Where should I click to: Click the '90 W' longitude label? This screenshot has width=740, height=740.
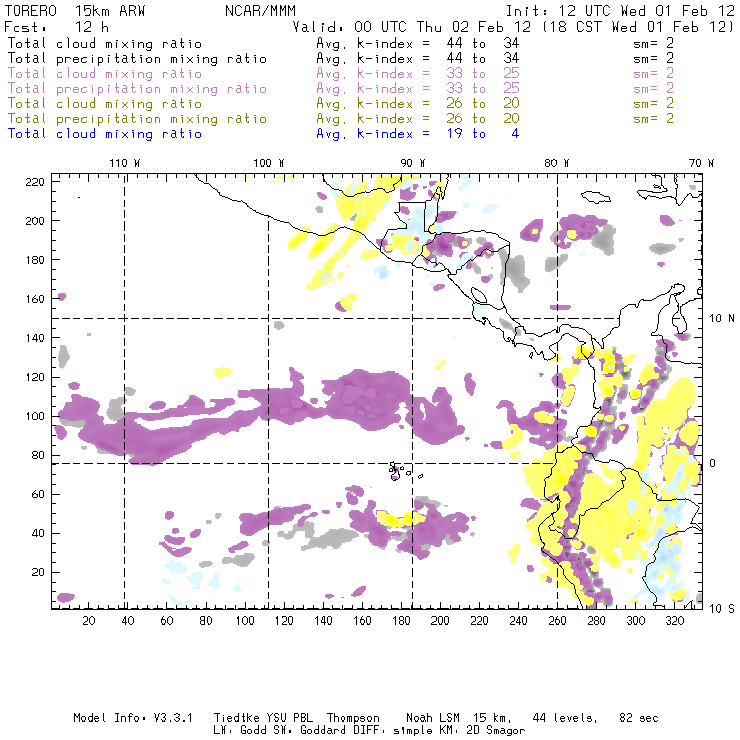413,163
